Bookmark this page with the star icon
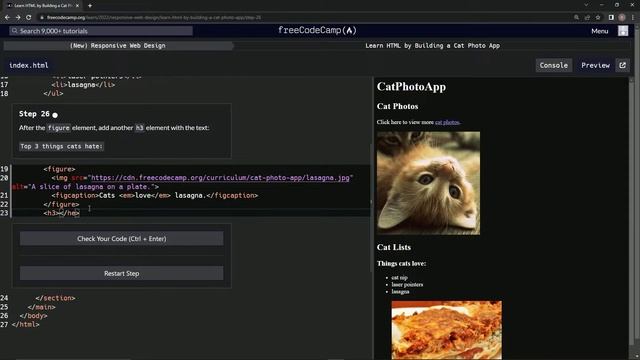The image size is (640, 360). click(598, 18)
